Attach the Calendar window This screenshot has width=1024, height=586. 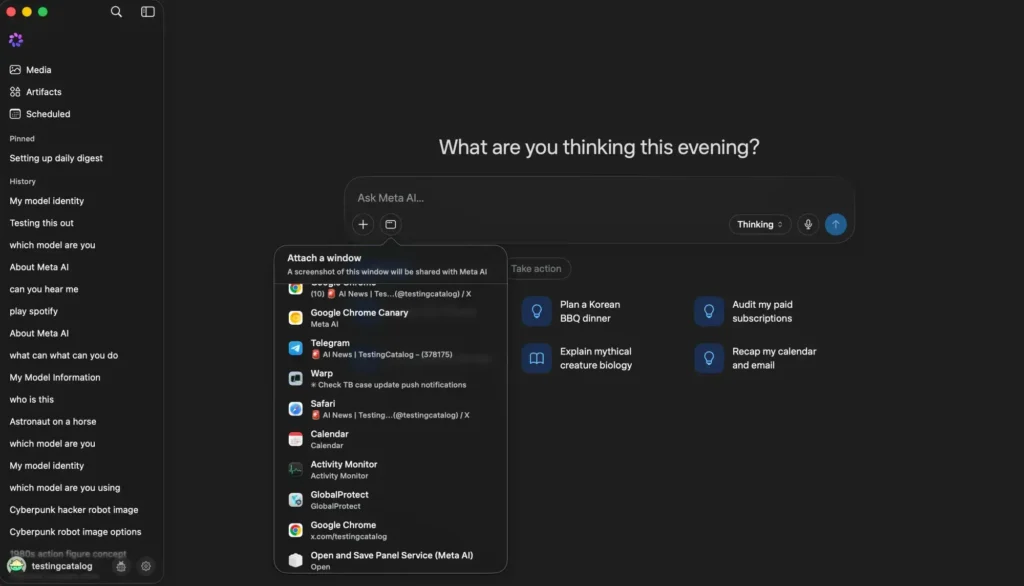click(391, 440)
